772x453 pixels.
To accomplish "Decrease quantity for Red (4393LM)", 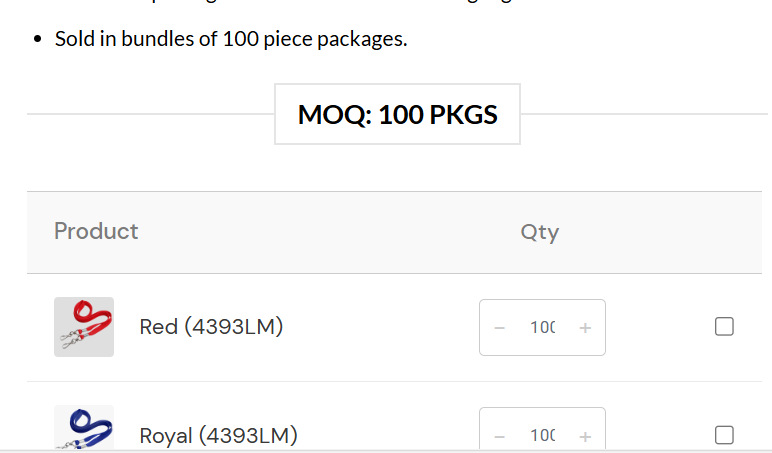I will pyautogui.click(x=500, y=327).
